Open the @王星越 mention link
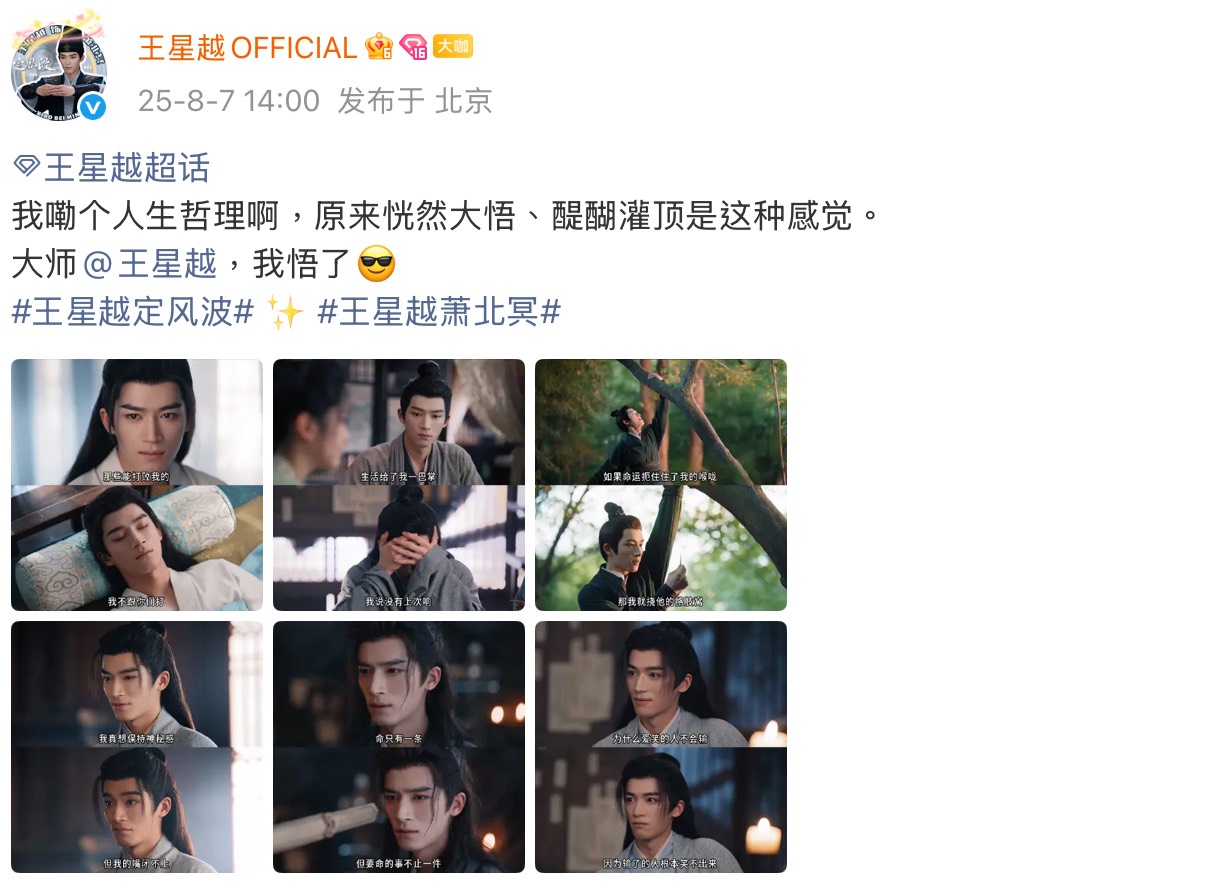1228x893 pixels. click(x=150, y=264)
